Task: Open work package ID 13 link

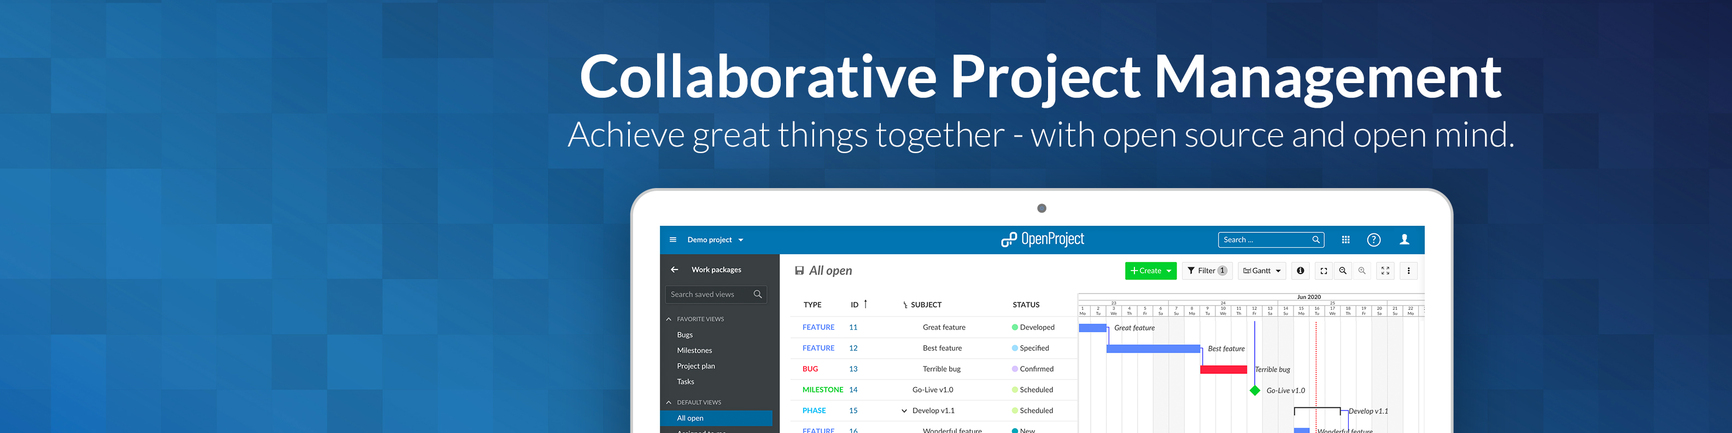Action: tap(853, 369)
